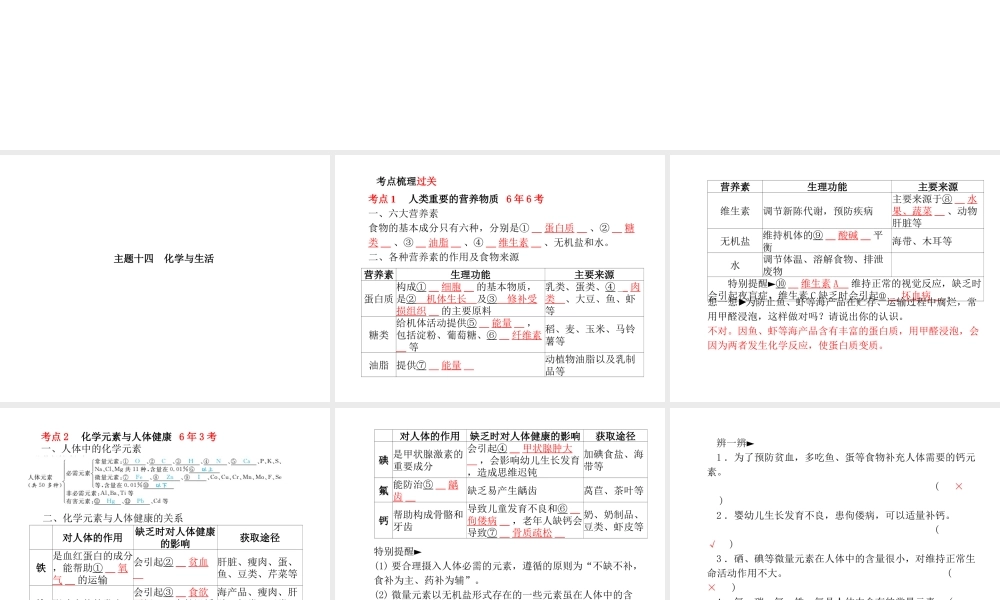
Task: Open the slide thumbnail '考点1 人类重要的营养物质'
Action: coord(499,278)
